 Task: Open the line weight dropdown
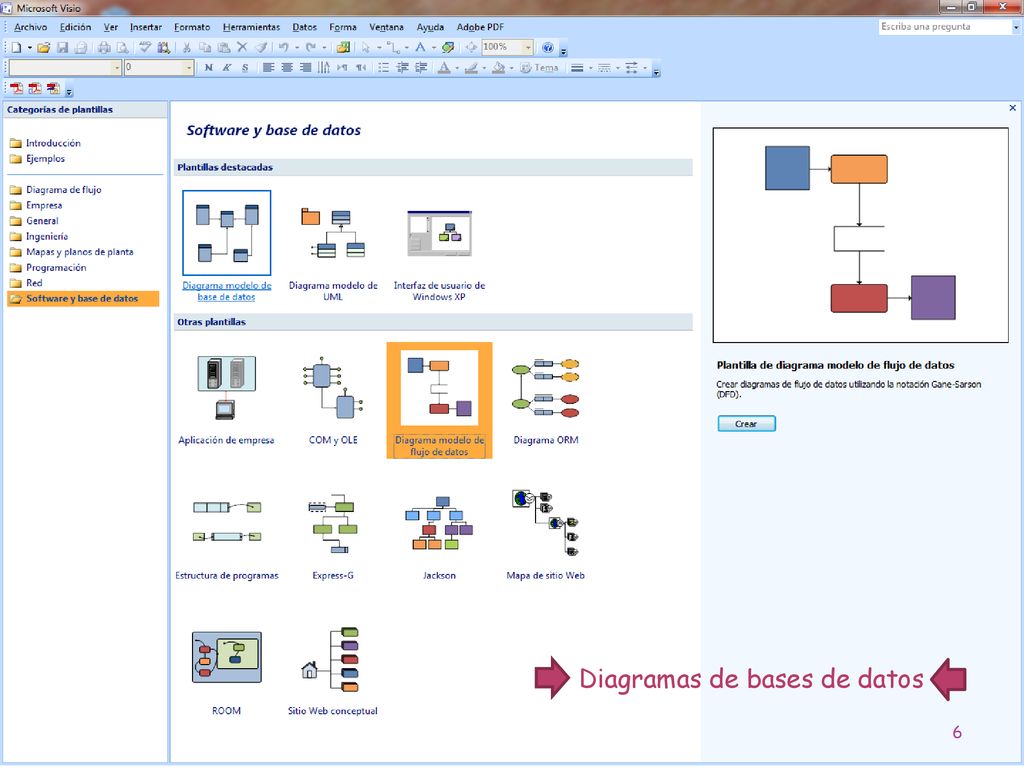pos(581,67)
